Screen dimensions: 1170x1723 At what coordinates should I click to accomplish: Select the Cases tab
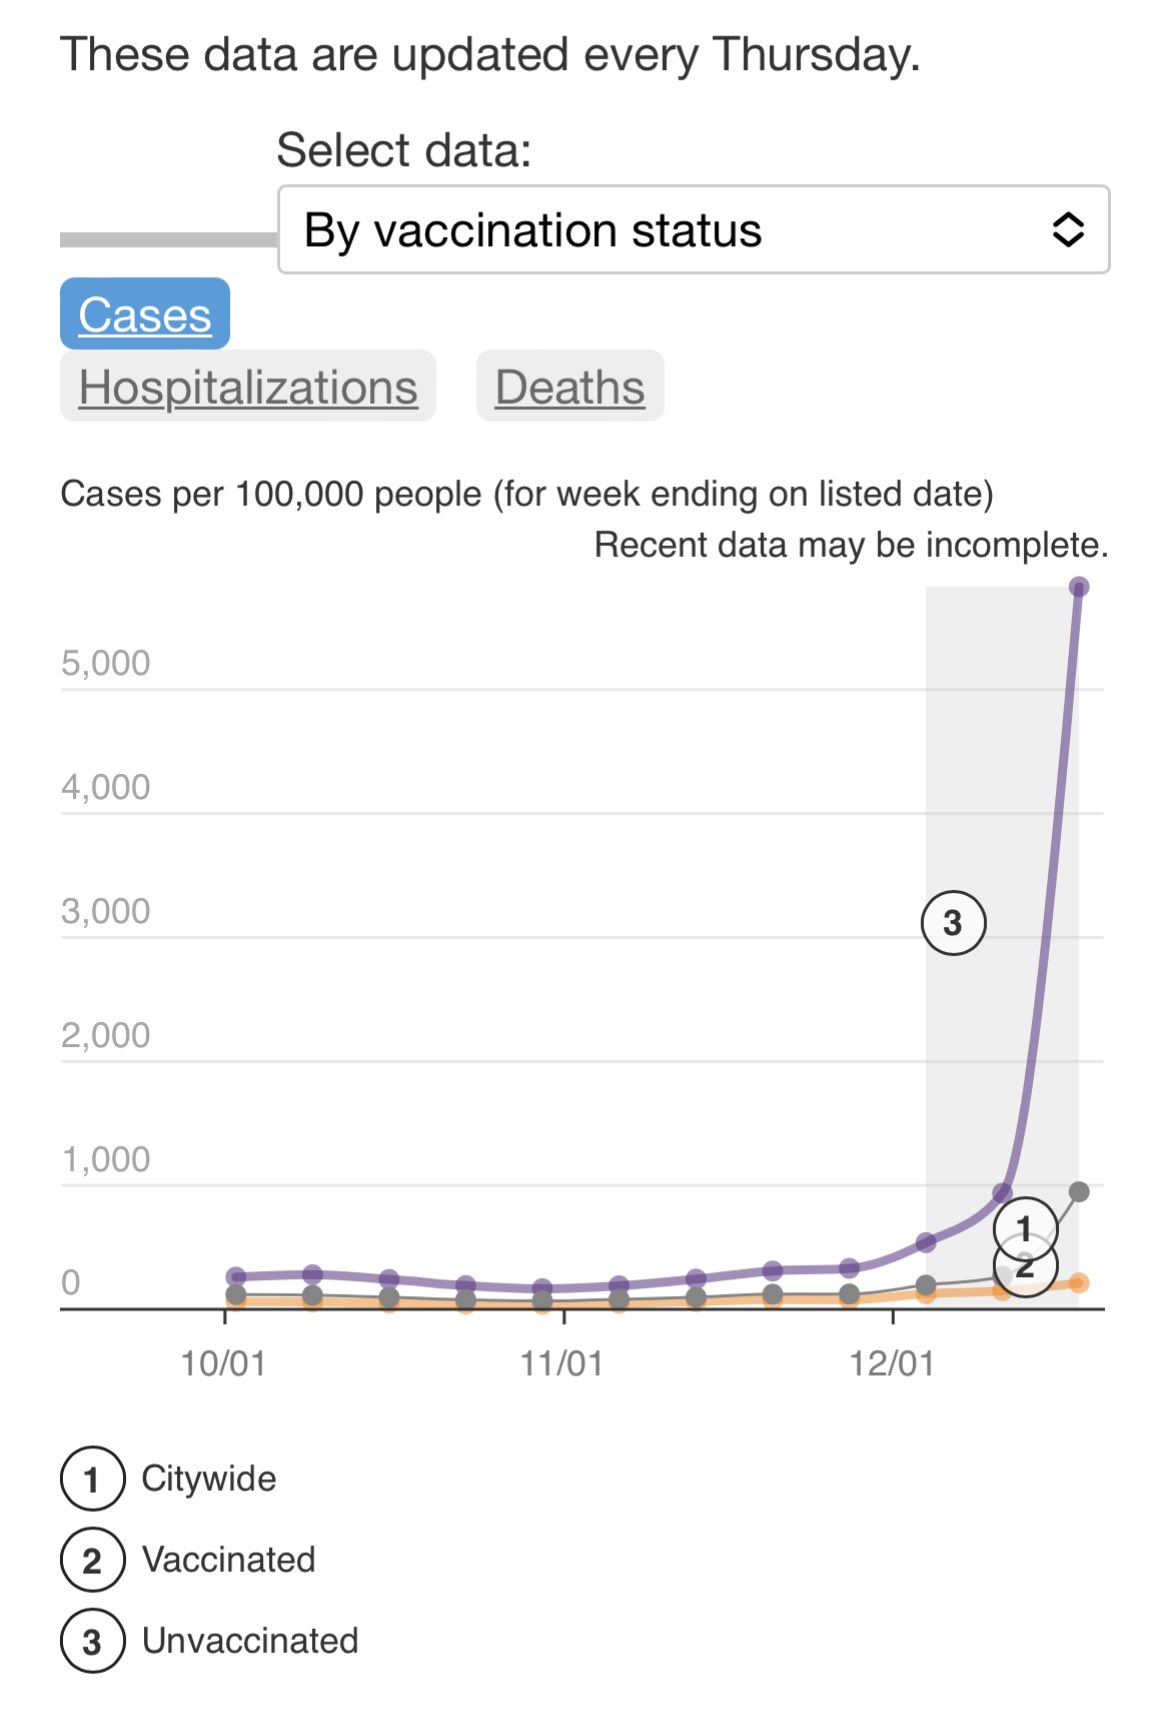pos(143,314)
